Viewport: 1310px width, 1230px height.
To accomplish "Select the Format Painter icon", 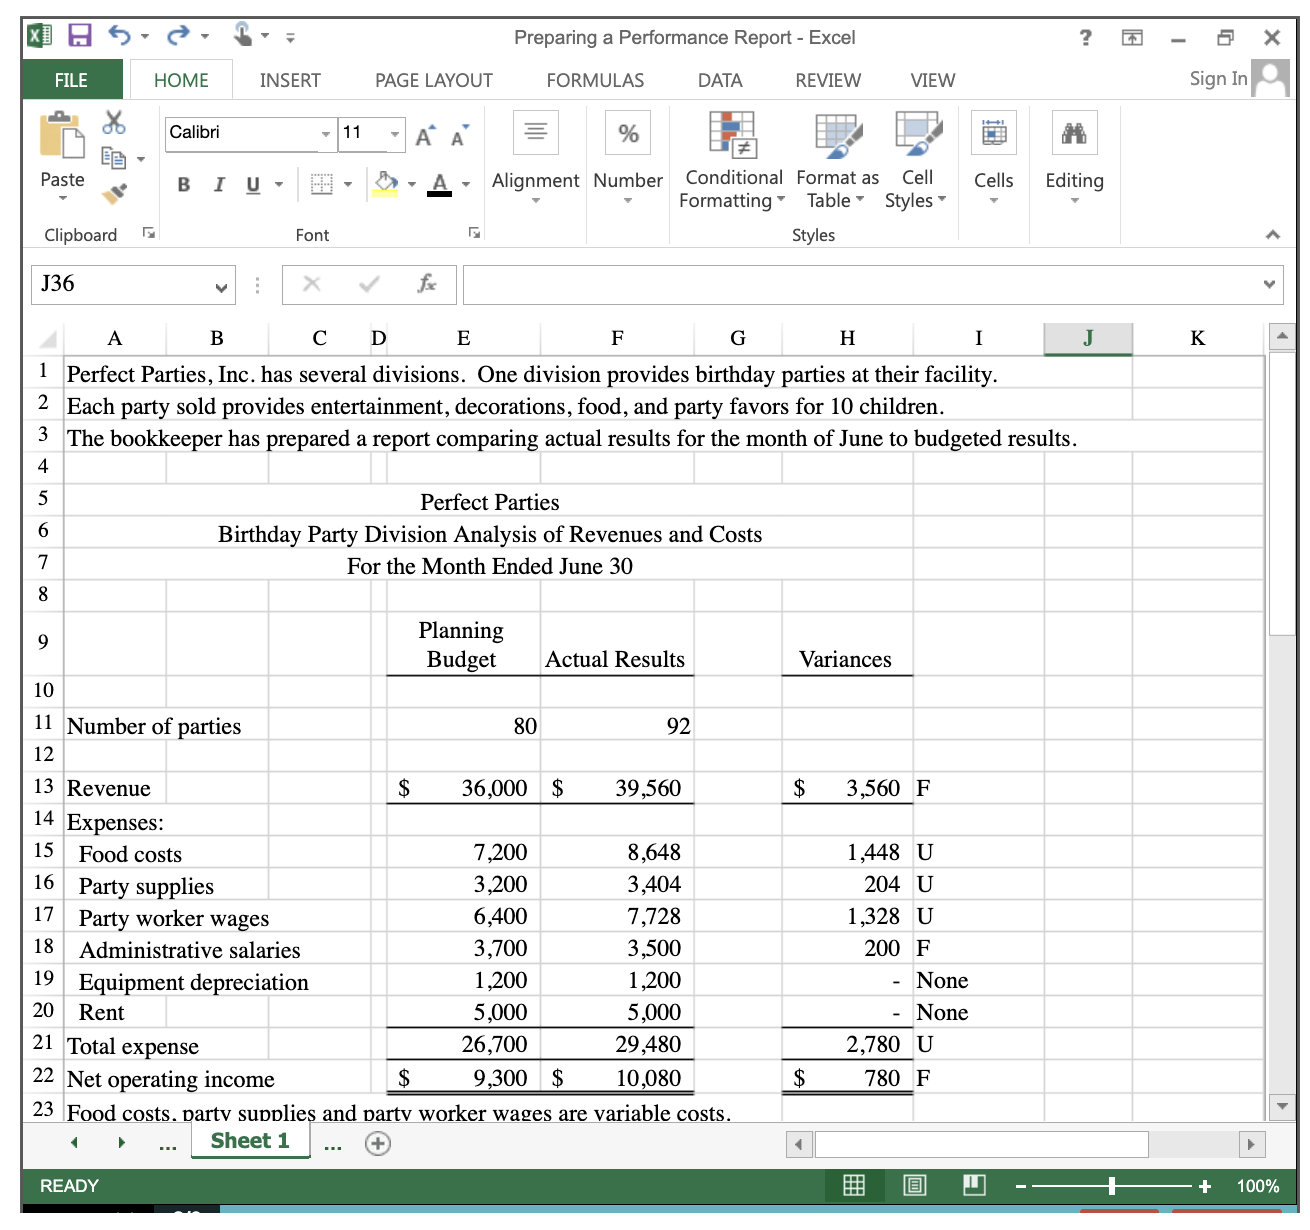I will click(x=115, y=194).
